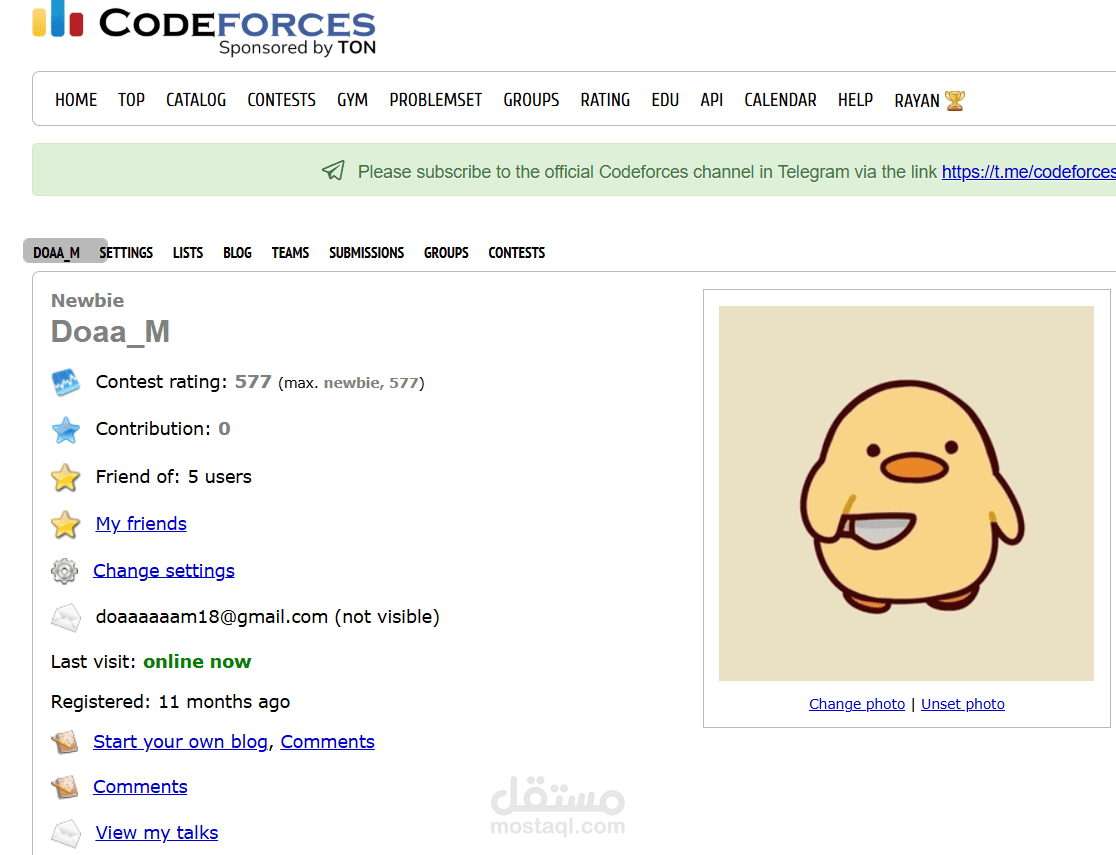This screenshot has height=855, width=1116.
Task: Click the yellow star beside My friends
Action: click(65, 525)
